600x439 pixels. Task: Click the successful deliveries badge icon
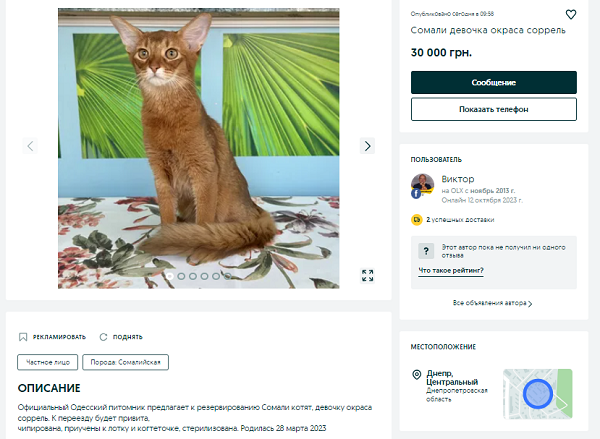point(417,218)
